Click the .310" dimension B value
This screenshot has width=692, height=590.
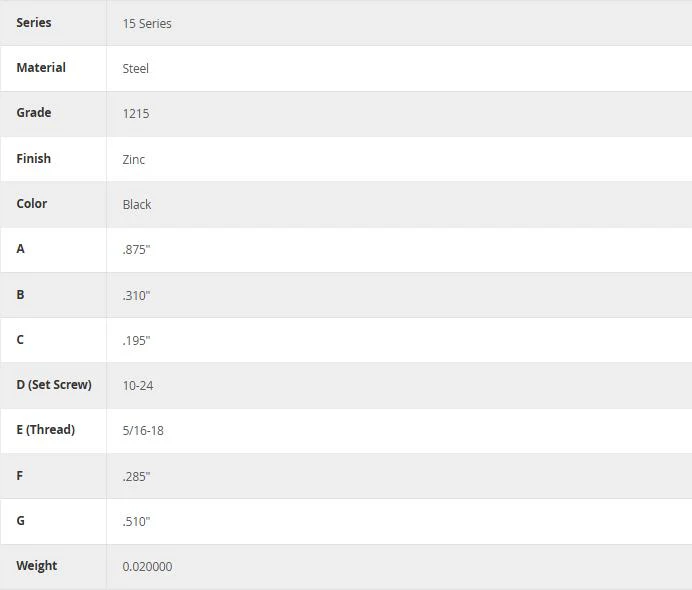(136, 295)
